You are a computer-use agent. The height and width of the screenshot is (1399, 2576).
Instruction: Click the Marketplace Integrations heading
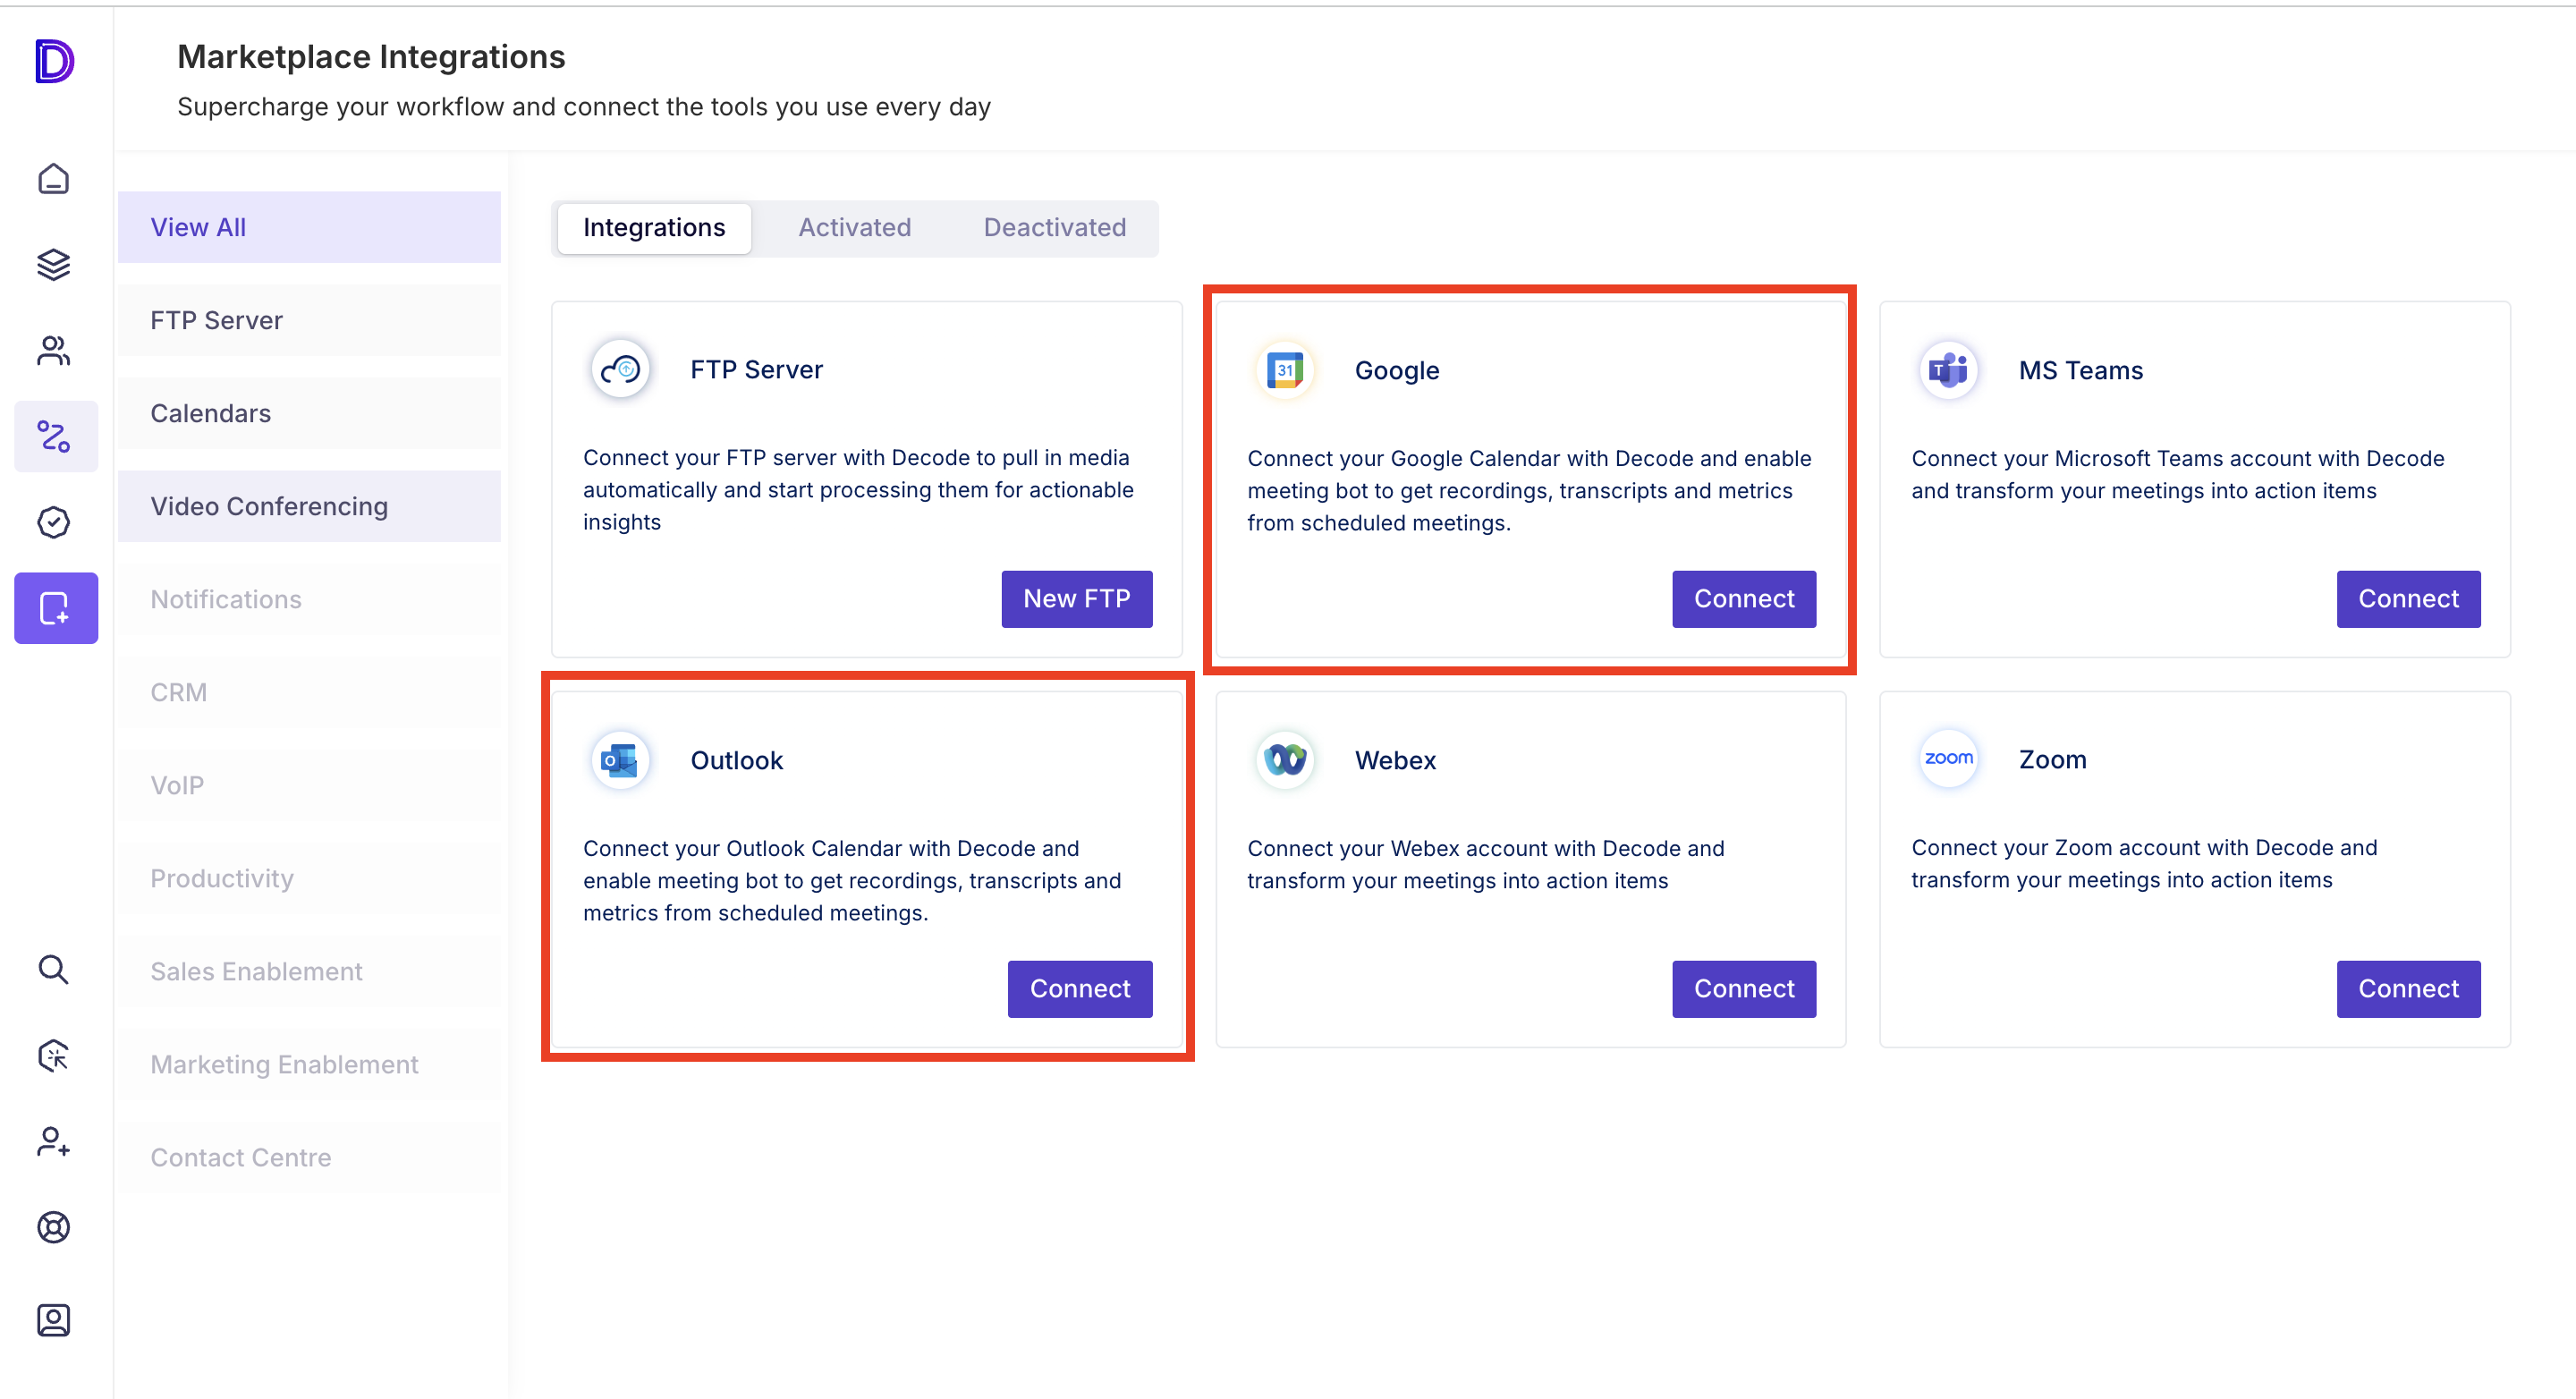point(371,57)
